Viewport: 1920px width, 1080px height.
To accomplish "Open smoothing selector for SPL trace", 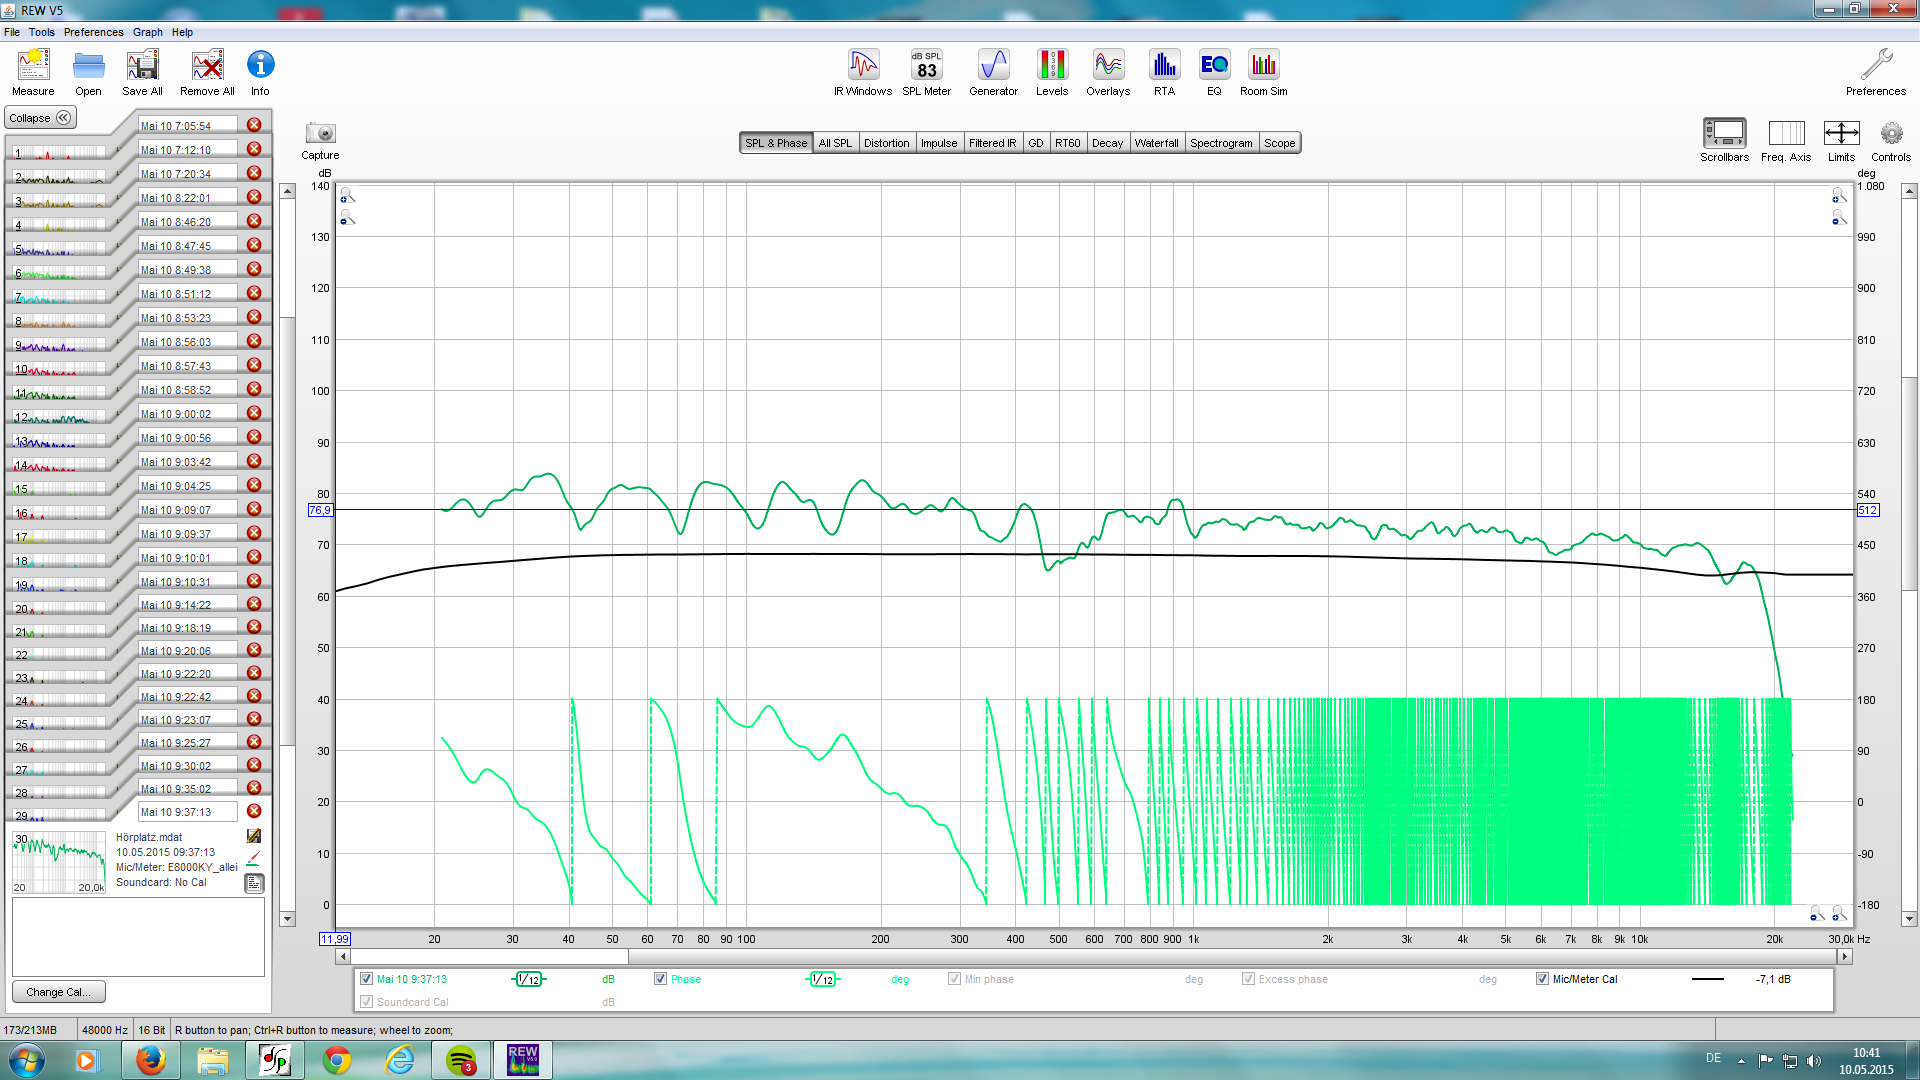I will click(528, 979).
